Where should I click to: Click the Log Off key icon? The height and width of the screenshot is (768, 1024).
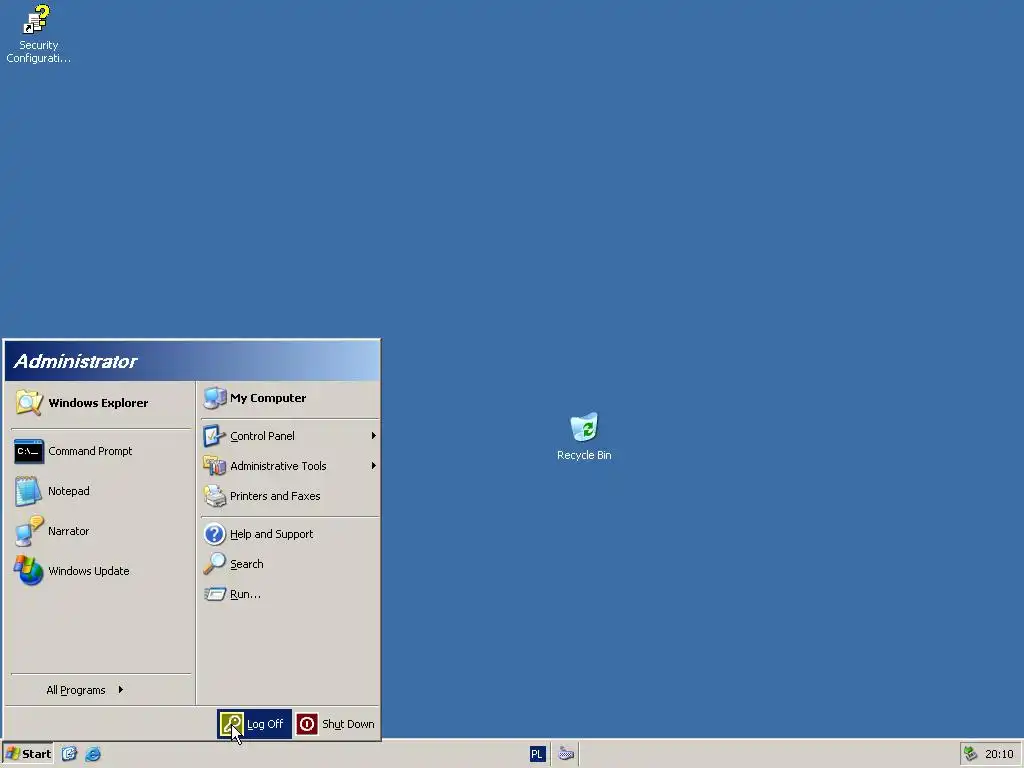231,724
